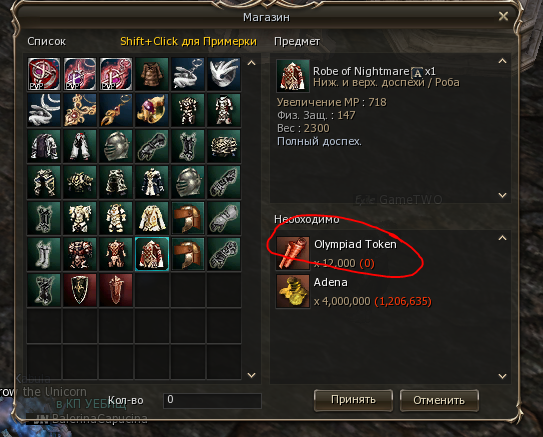Select the highlighted Robe of Nightmare icon
Screen dimensions: 543x437
coord(152,254)
